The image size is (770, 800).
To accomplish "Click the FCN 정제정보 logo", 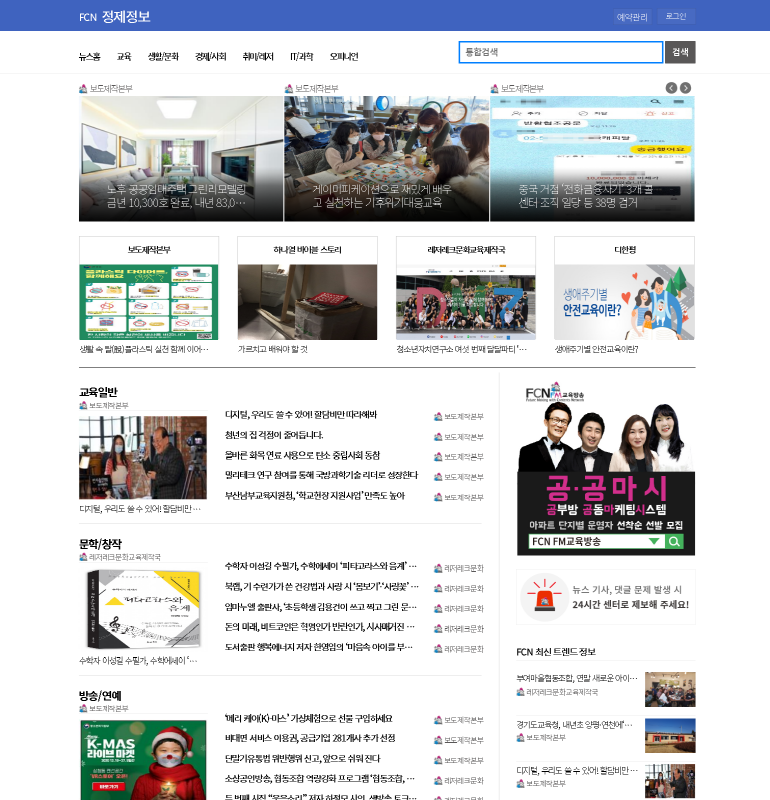I will click(x=114, y=16).
